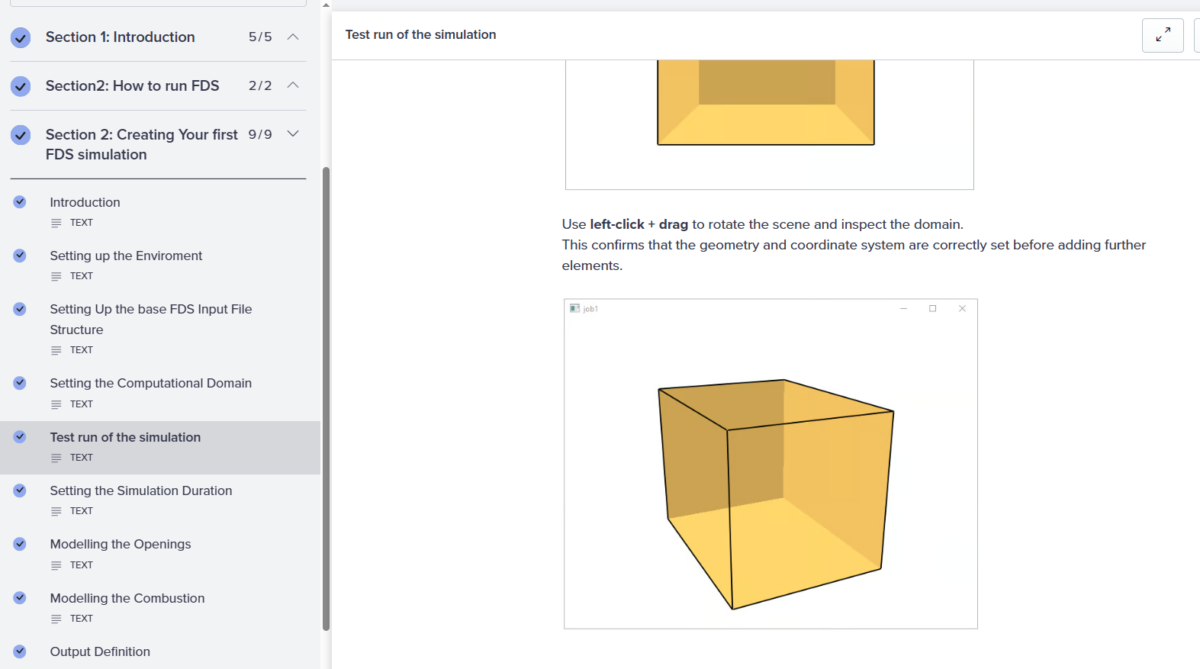The height and width of the screenshot is (669, 1200).
Task: Click Section2 How to run FDS checkmark icon
Action: click(x=21, y=86)
